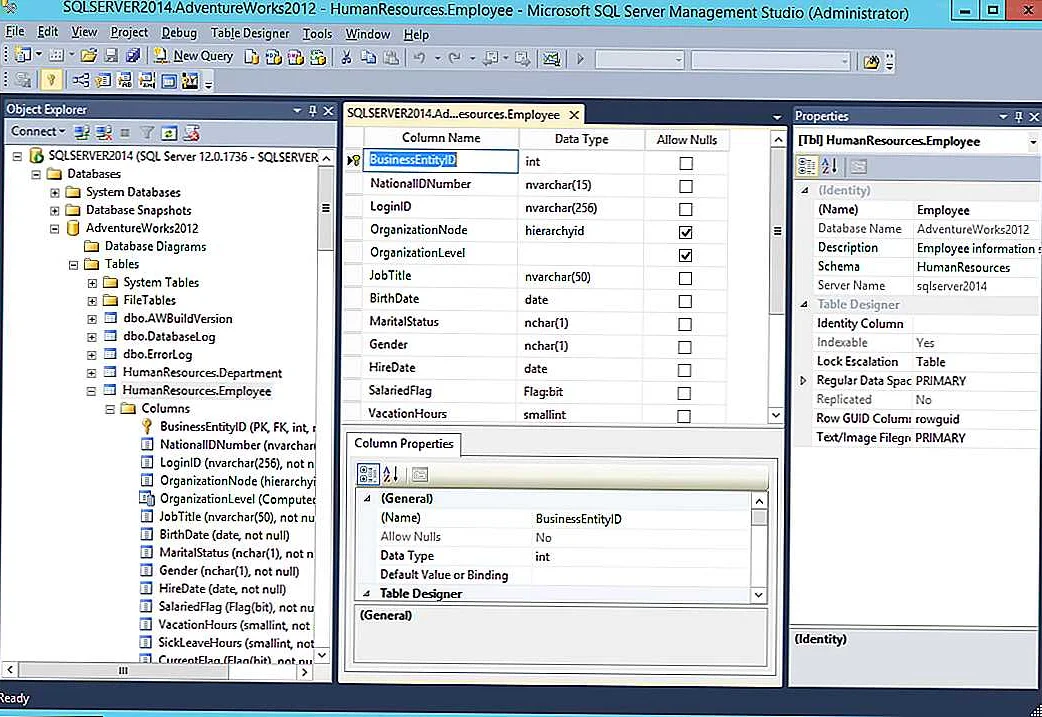Image resolution: width=1042 pixels, height=717 pixels.
Task: Toggle Allow Nulls for OrganizationNode
Action: 685,232
